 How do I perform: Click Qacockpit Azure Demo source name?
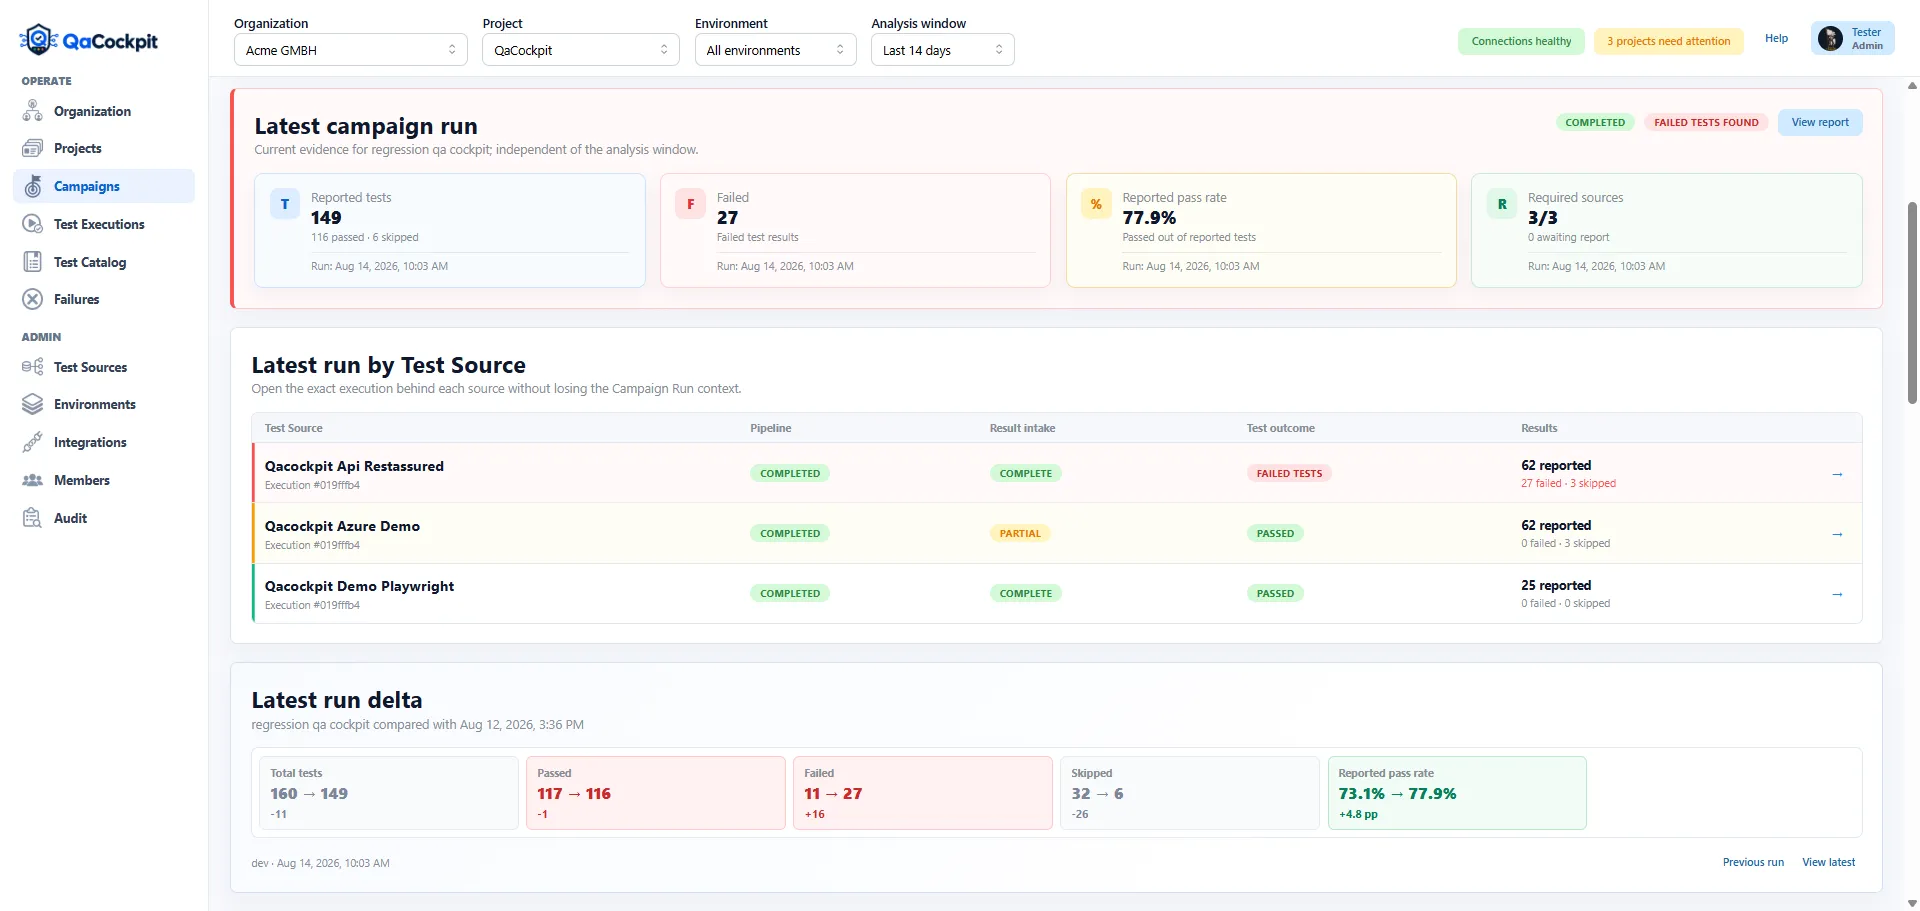click(342, 526)
